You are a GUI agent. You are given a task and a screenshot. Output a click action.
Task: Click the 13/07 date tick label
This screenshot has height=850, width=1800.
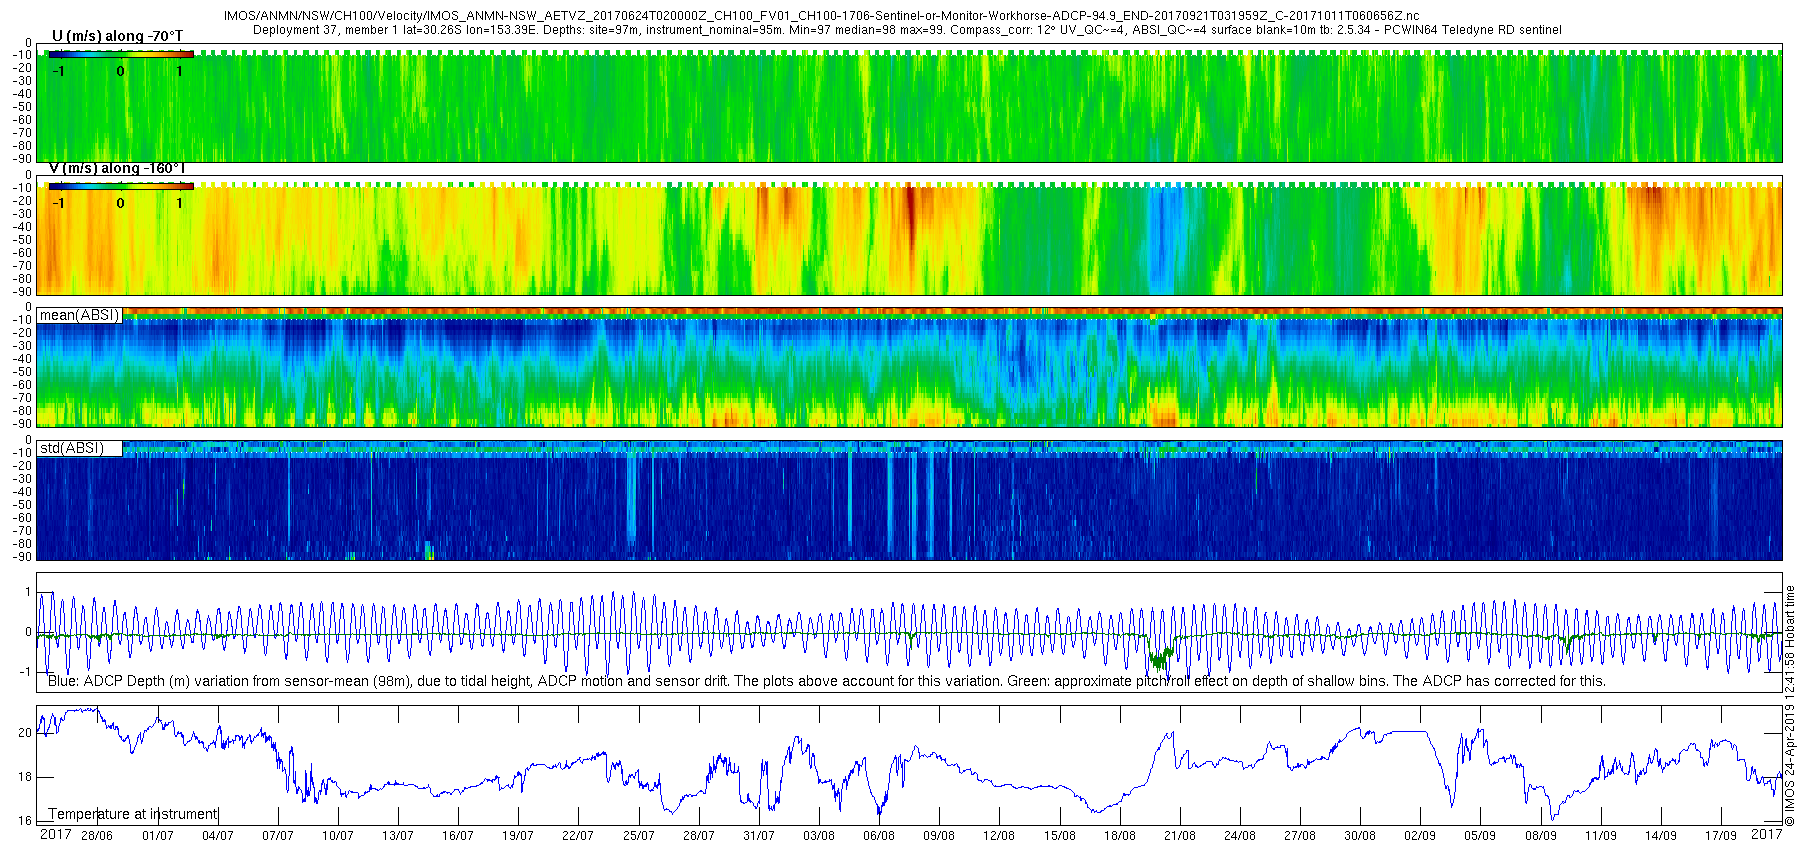(x=397, y=836)
